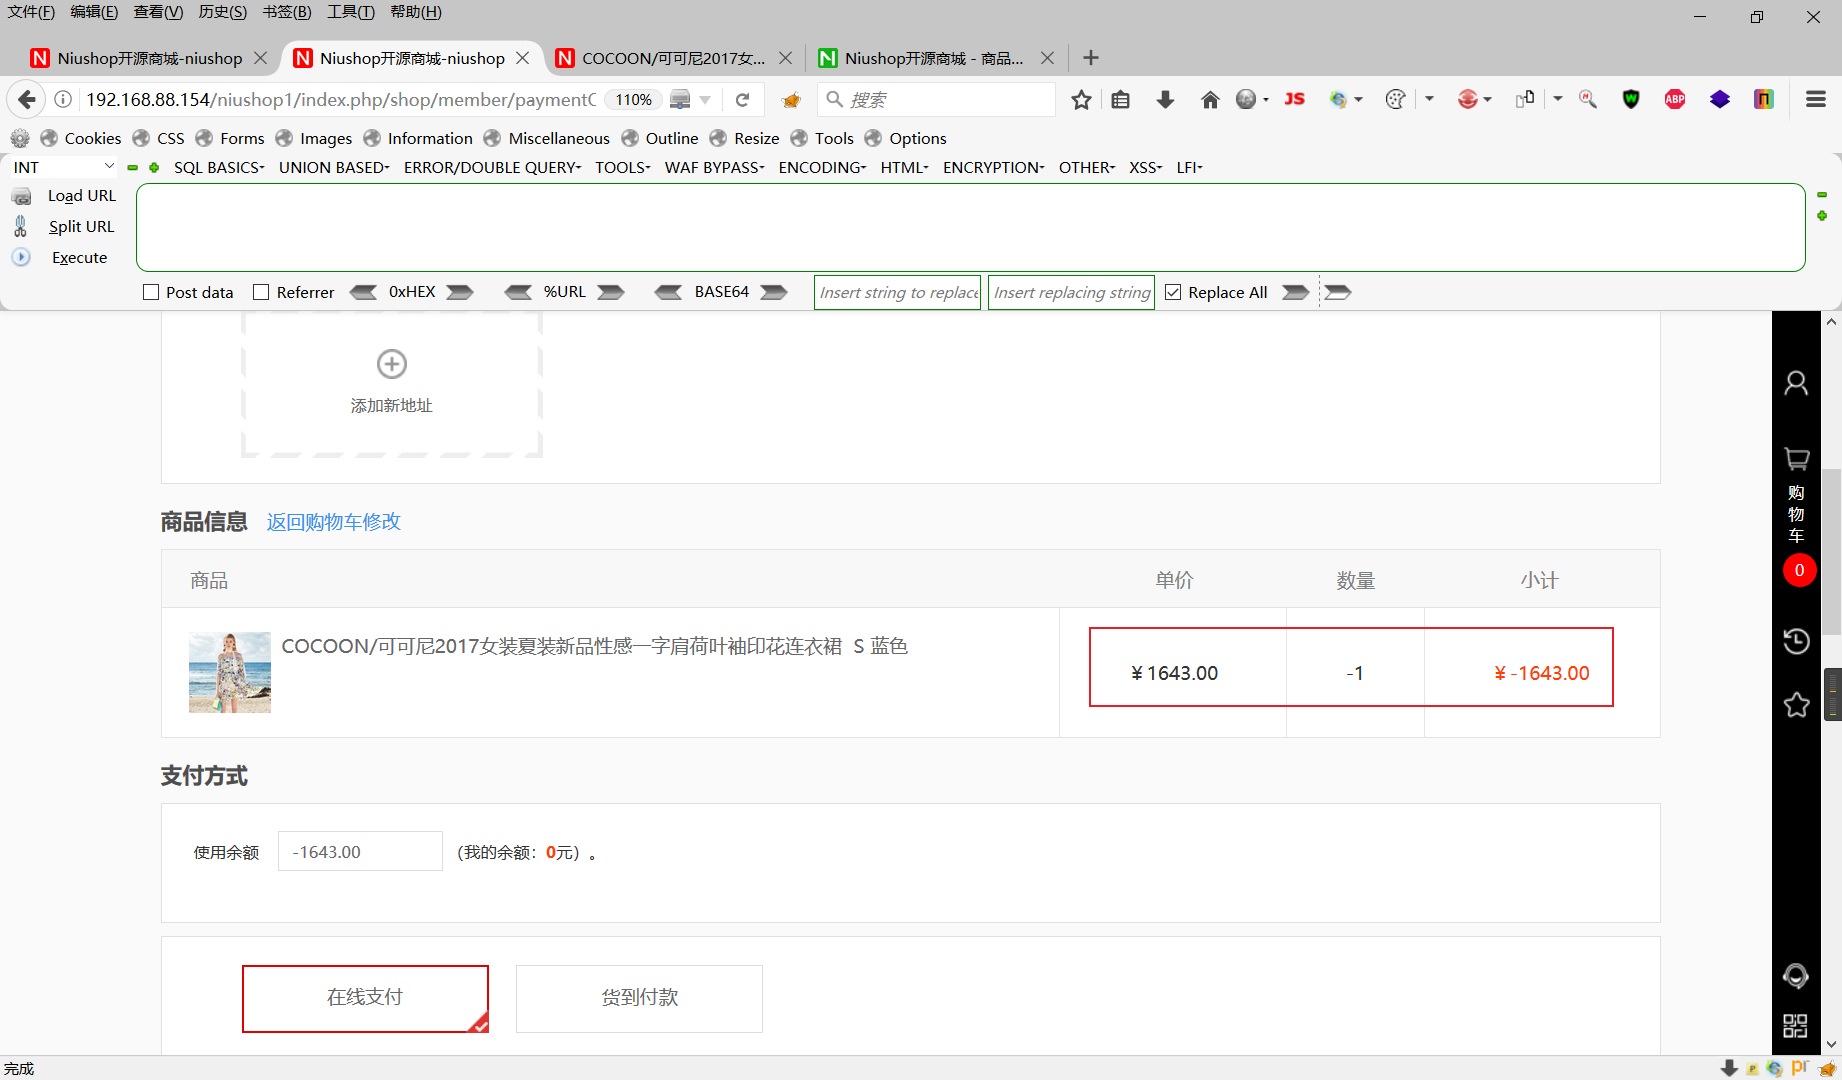1842x1080 pixels.
Task: Switch to the Niushop开源商城 - 商品 tab
Action: coord(934,58)
